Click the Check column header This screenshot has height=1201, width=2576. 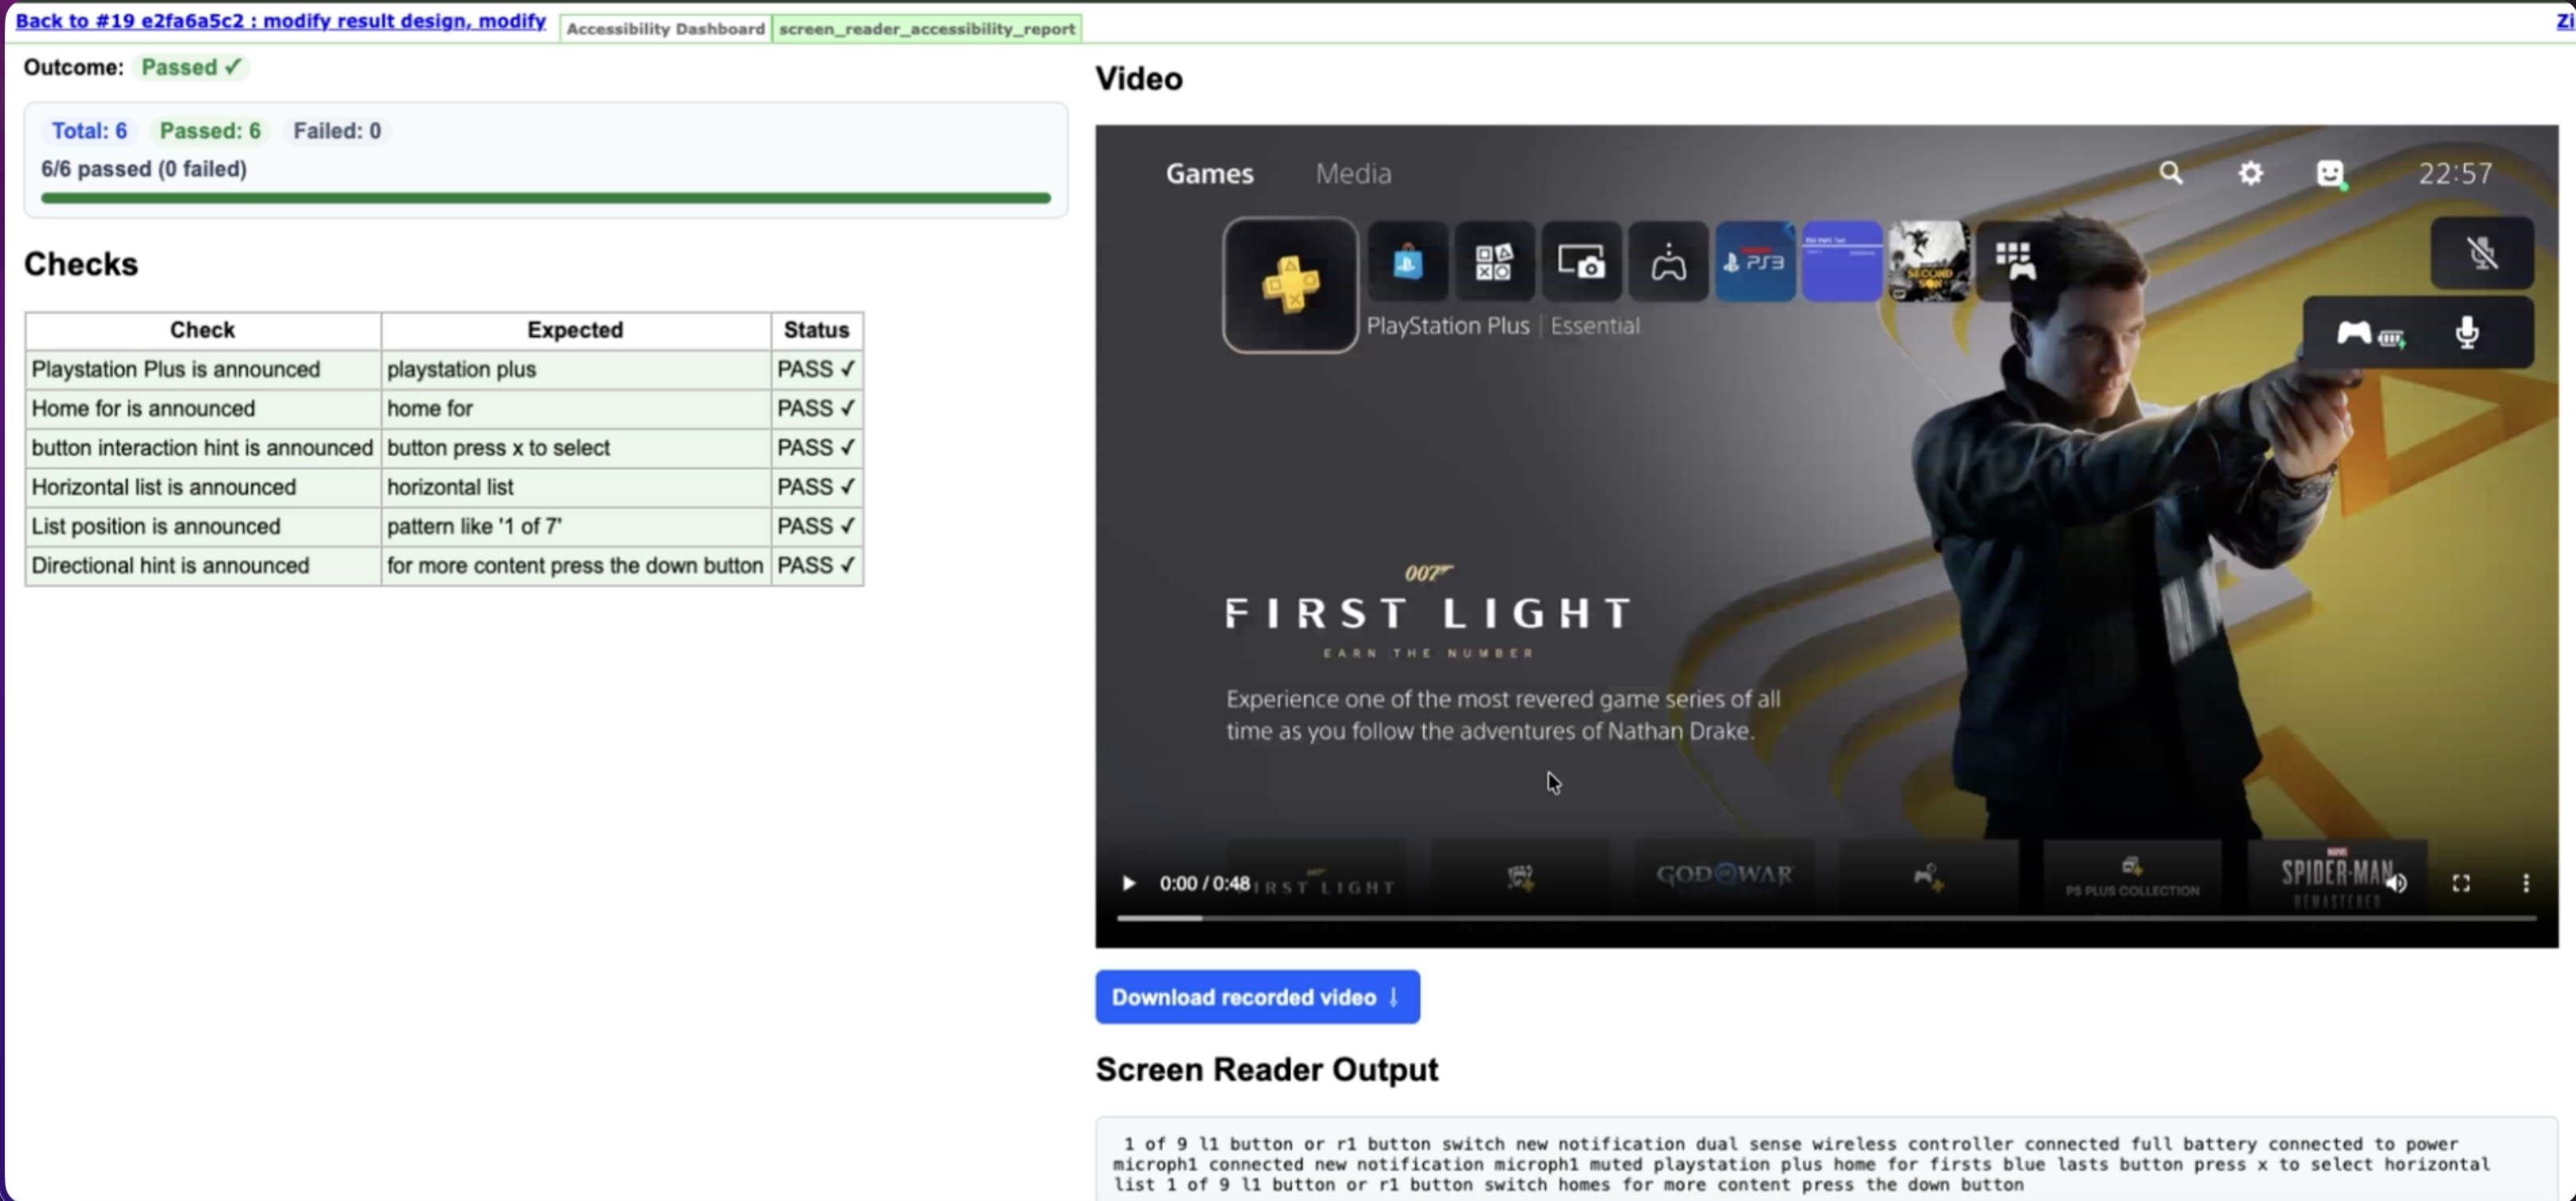click(x=202, y=330)
